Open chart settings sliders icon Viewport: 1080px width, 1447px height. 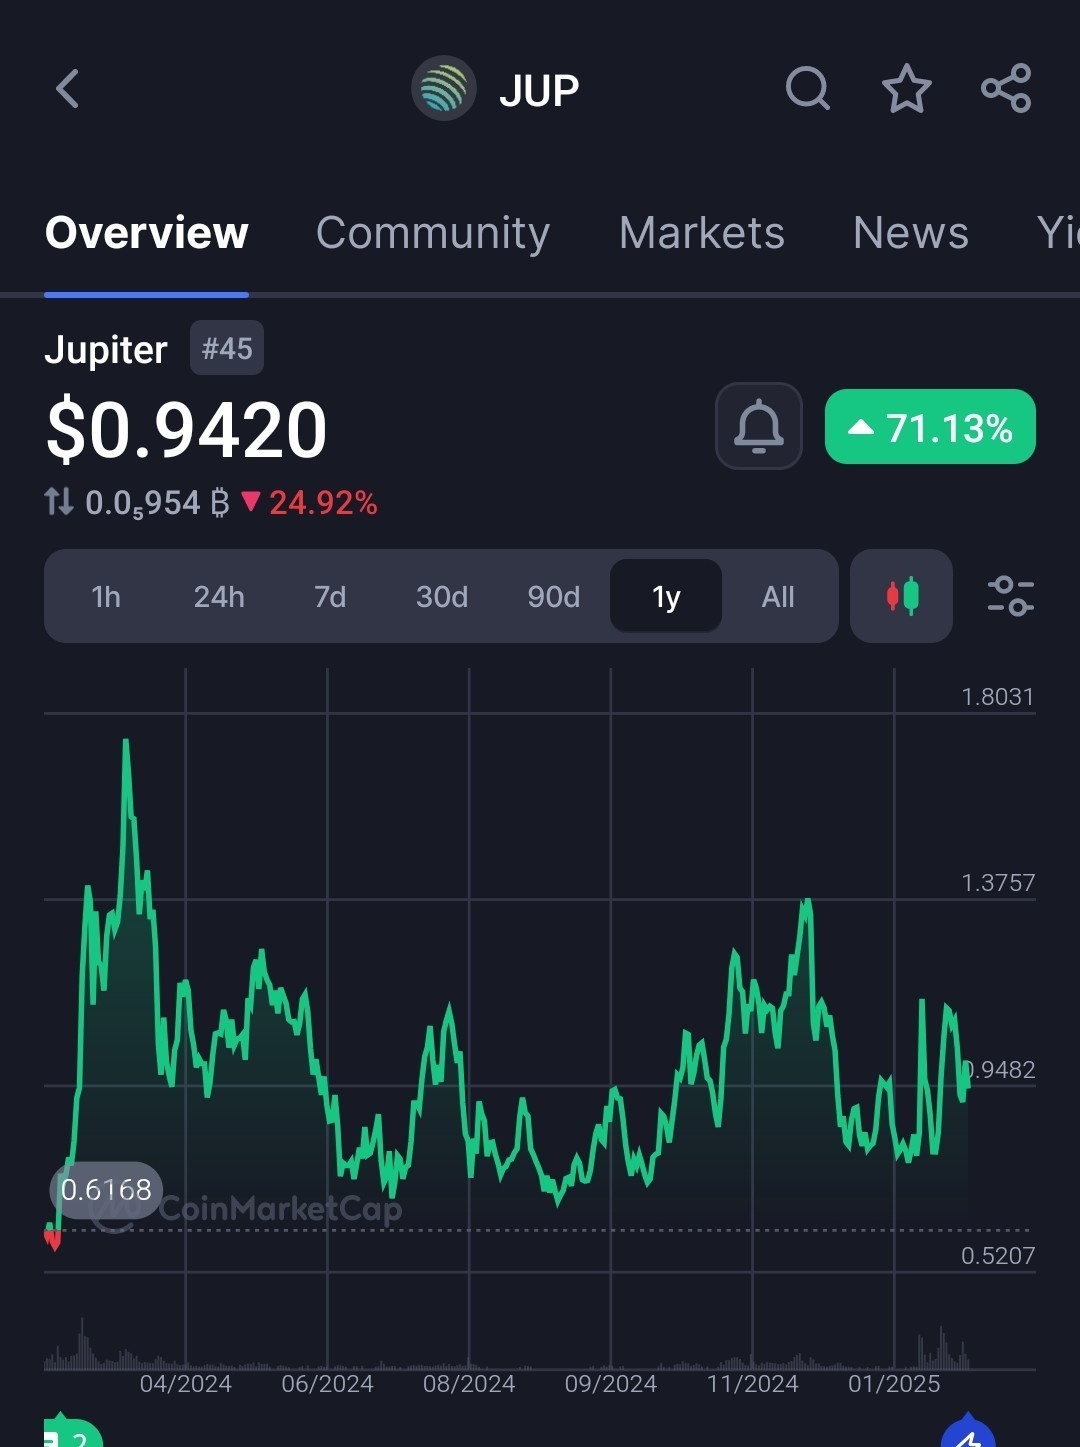(1010, 596)
